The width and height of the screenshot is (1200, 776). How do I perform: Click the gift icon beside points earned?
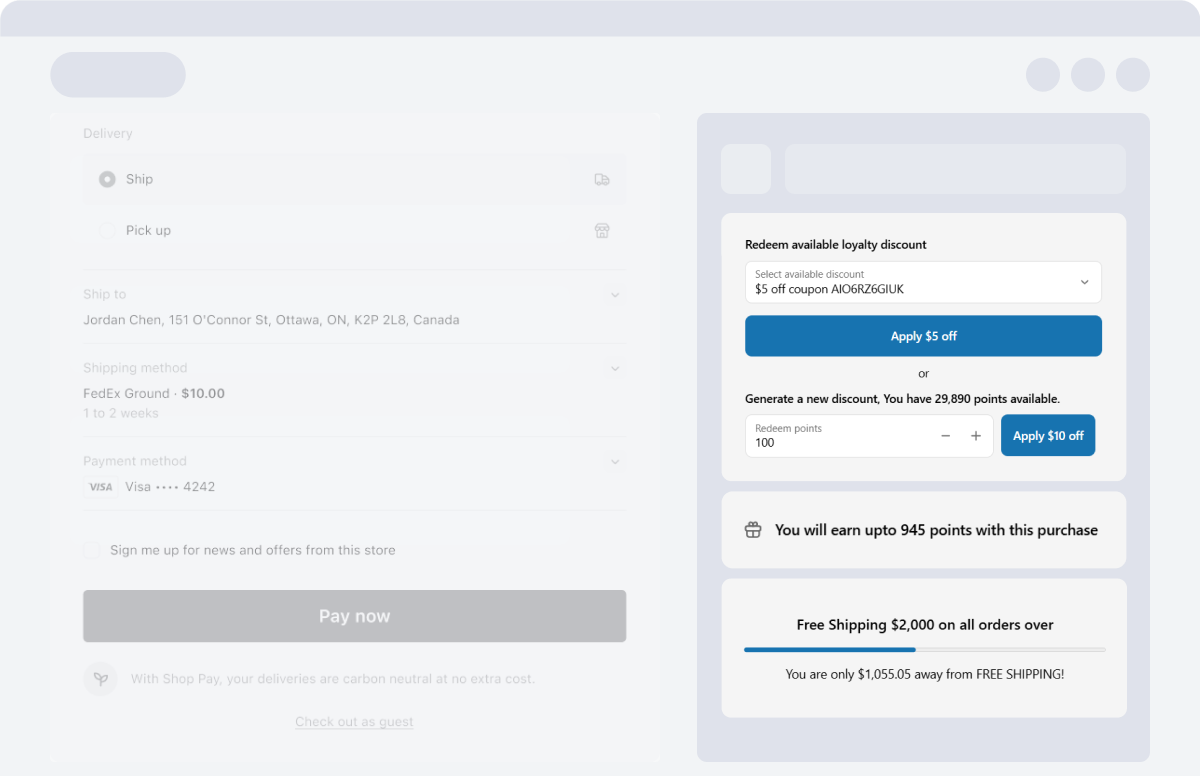pyautogui.click(x=753, y=530)
